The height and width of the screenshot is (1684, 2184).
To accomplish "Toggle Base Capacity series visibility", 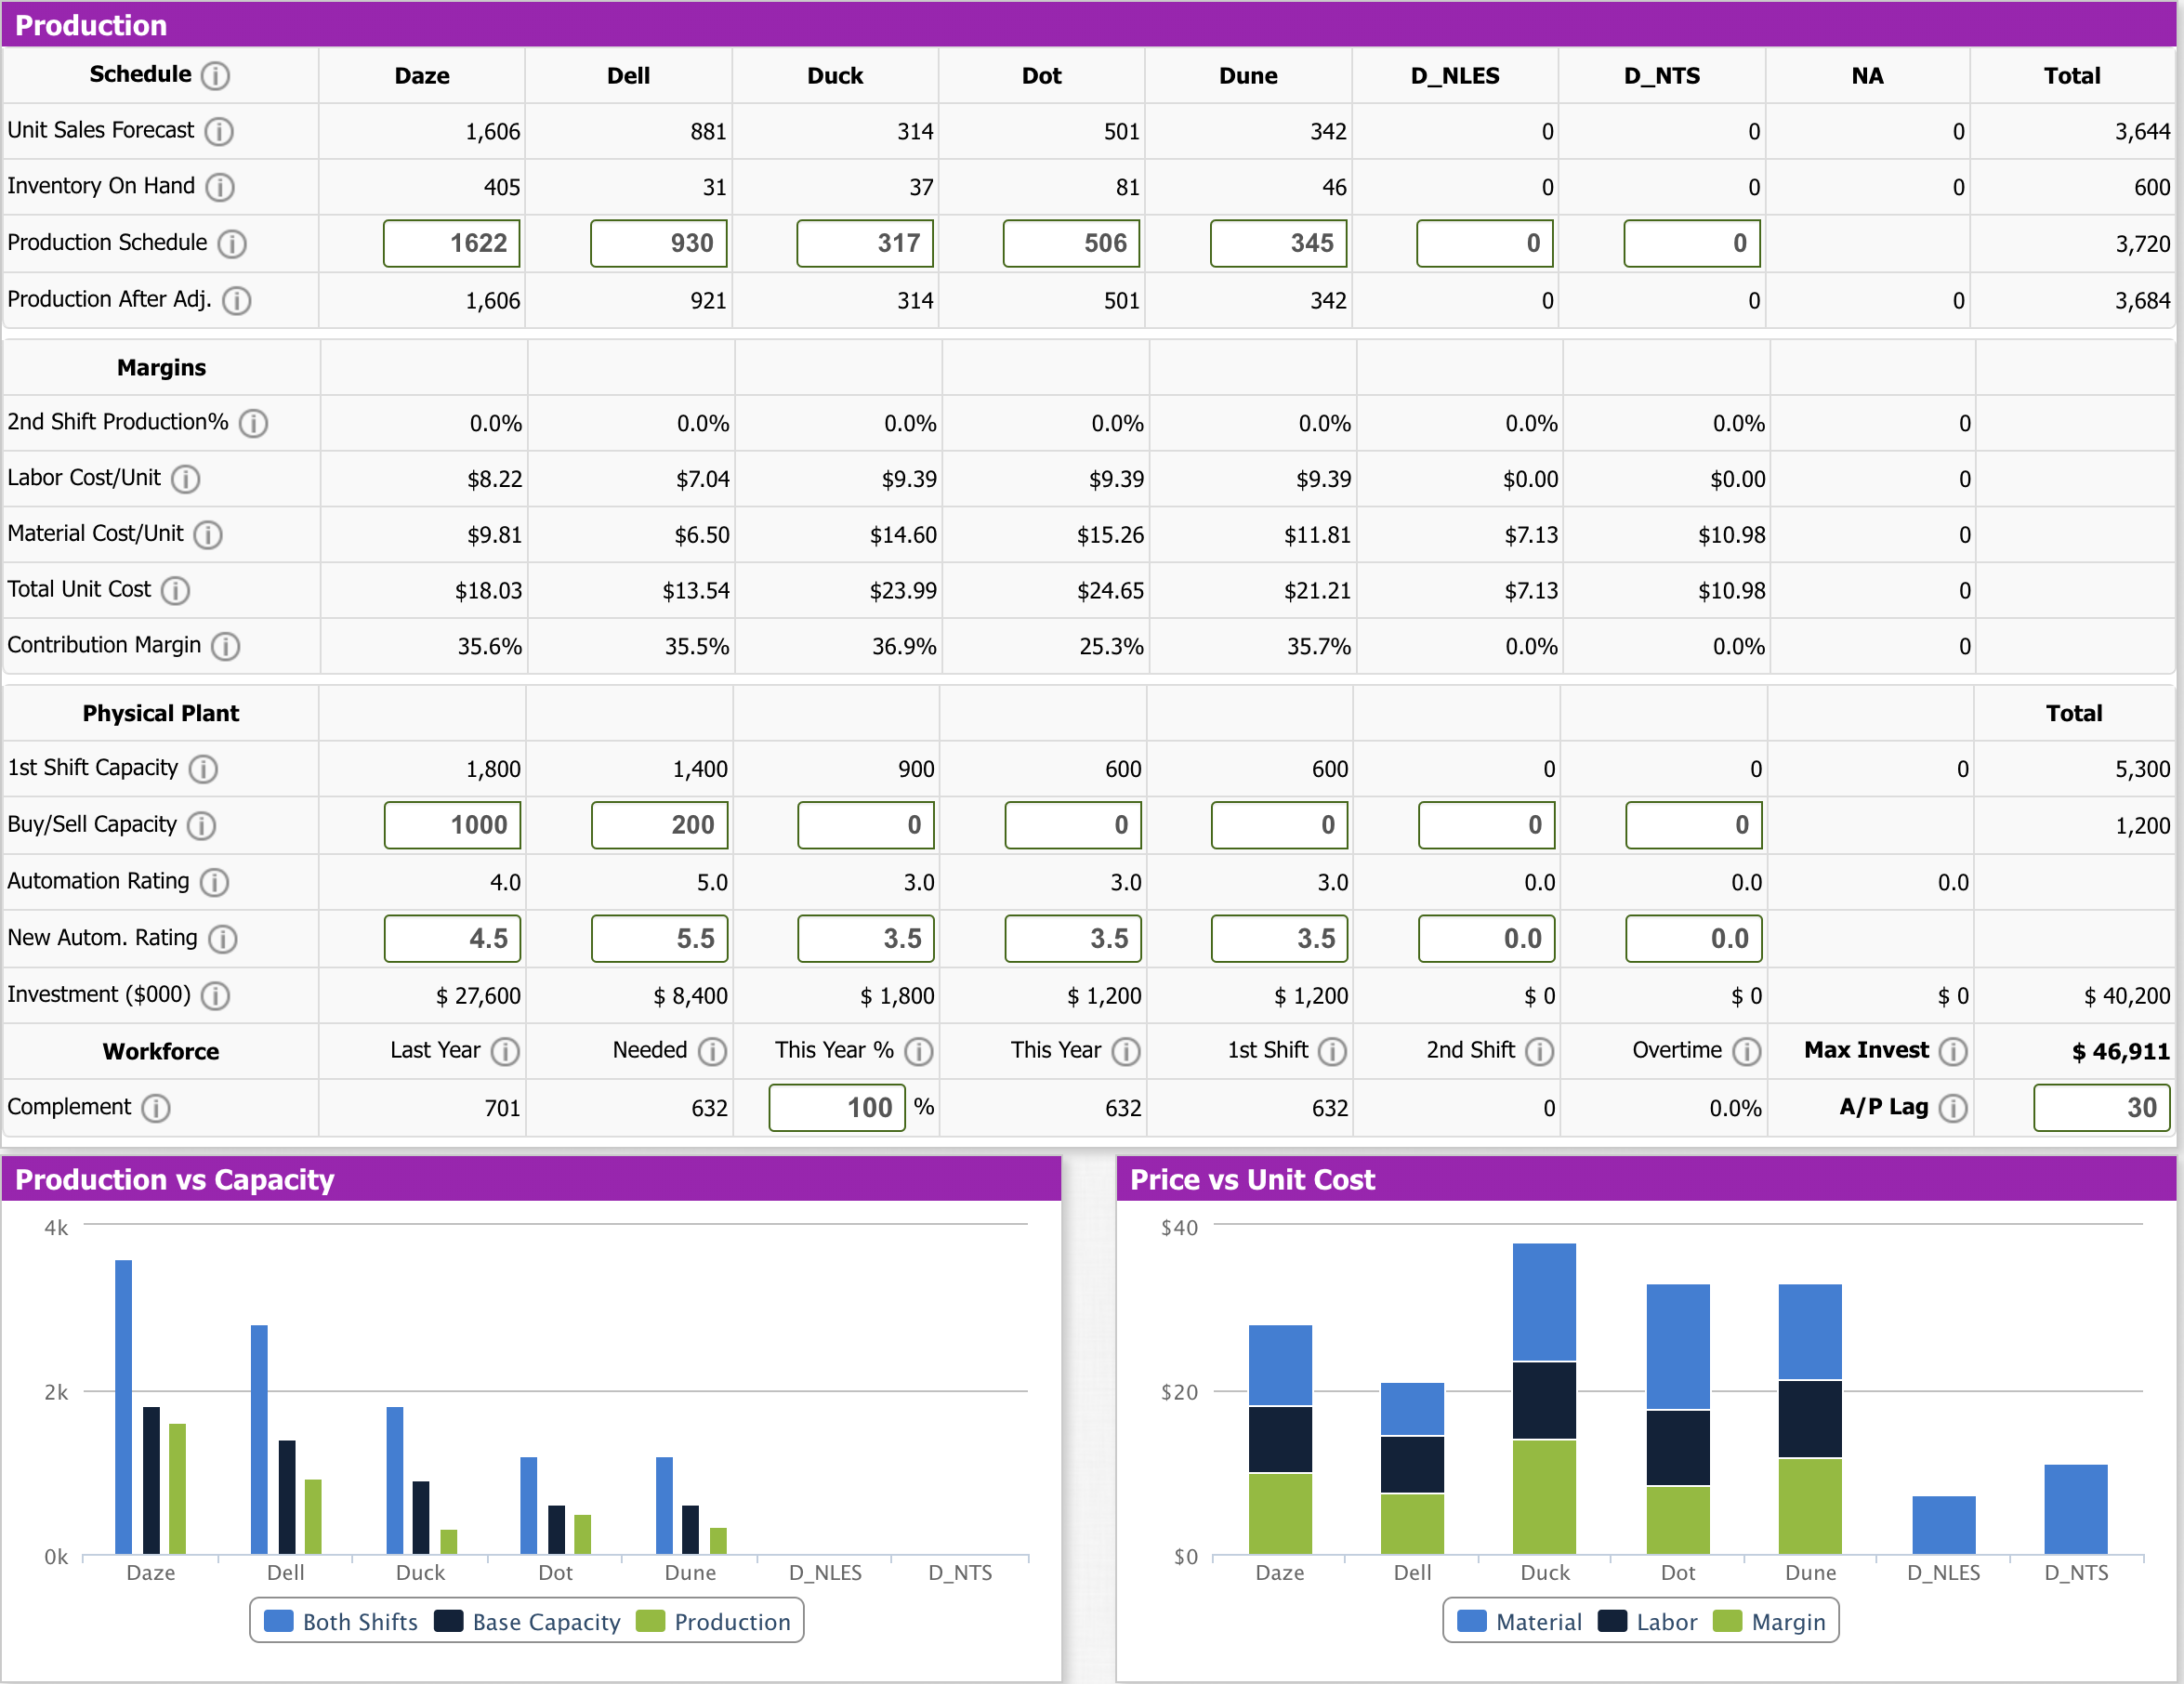I will pos(527,1621).
